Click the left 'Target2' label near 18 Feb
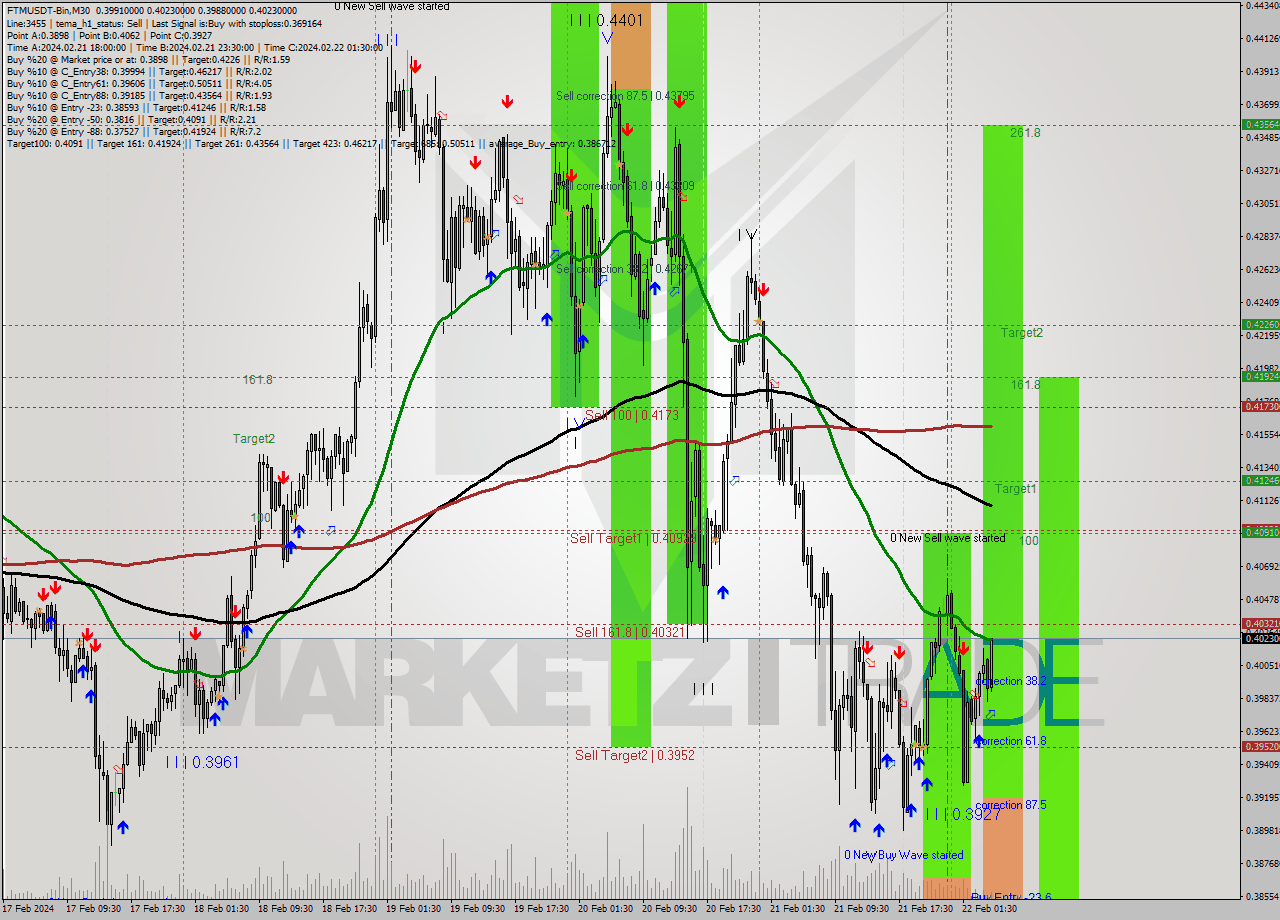 254,438
